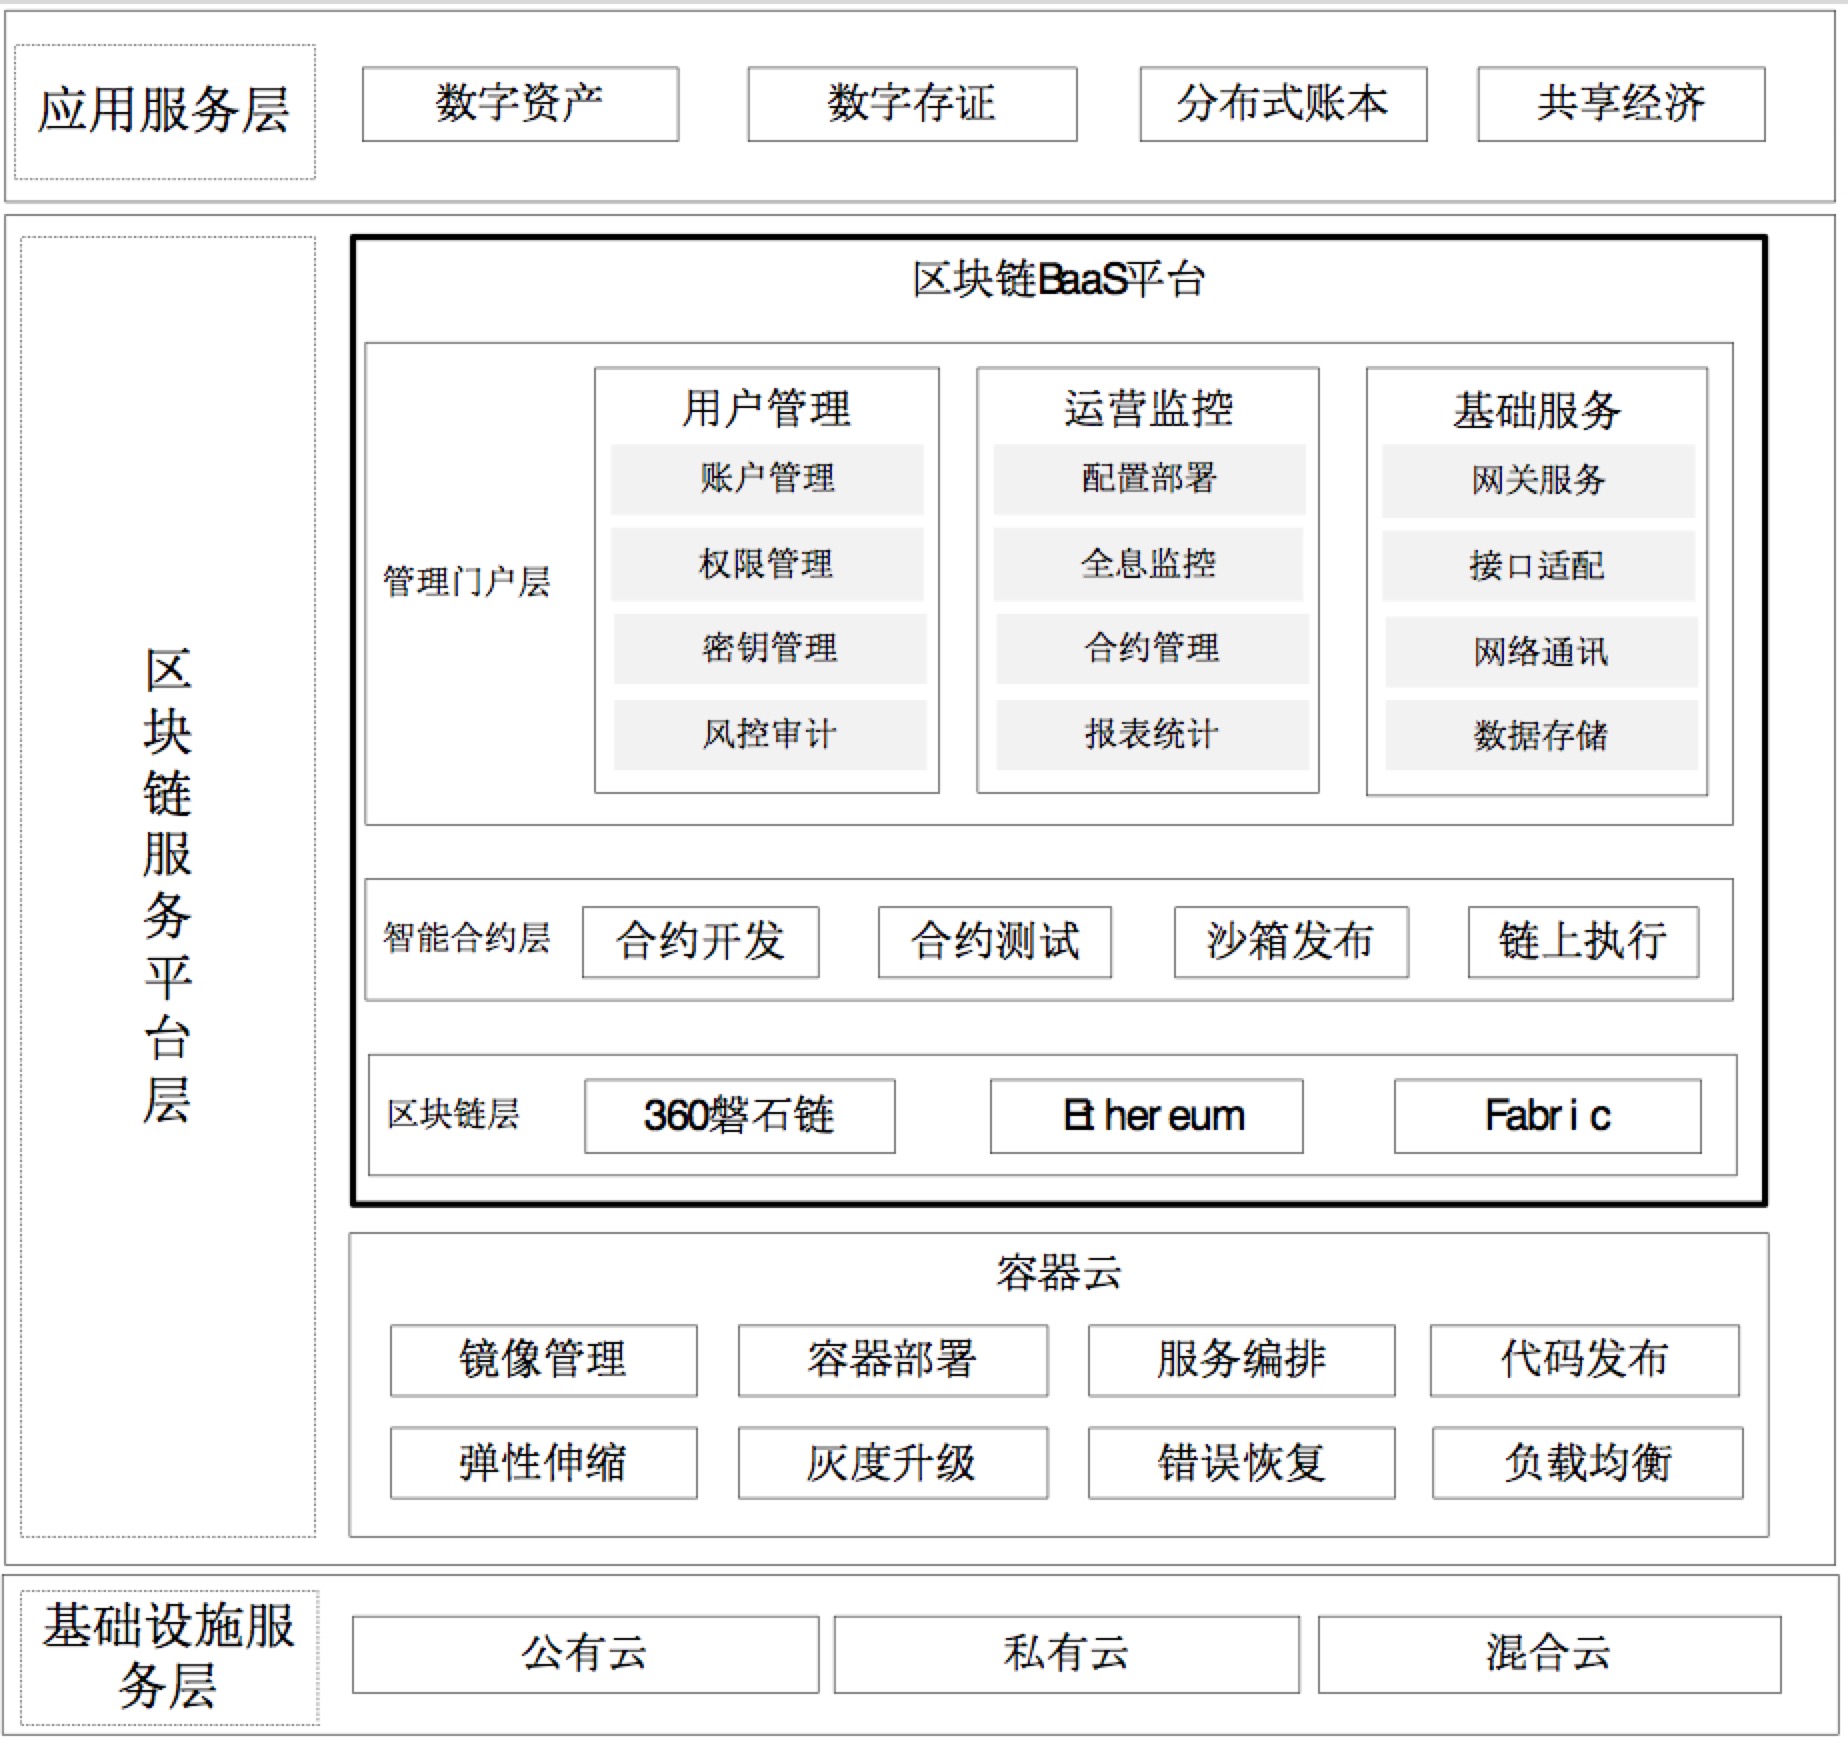
Task: Click the 基础设施服务层 label box
Action: click(169, 1657)
